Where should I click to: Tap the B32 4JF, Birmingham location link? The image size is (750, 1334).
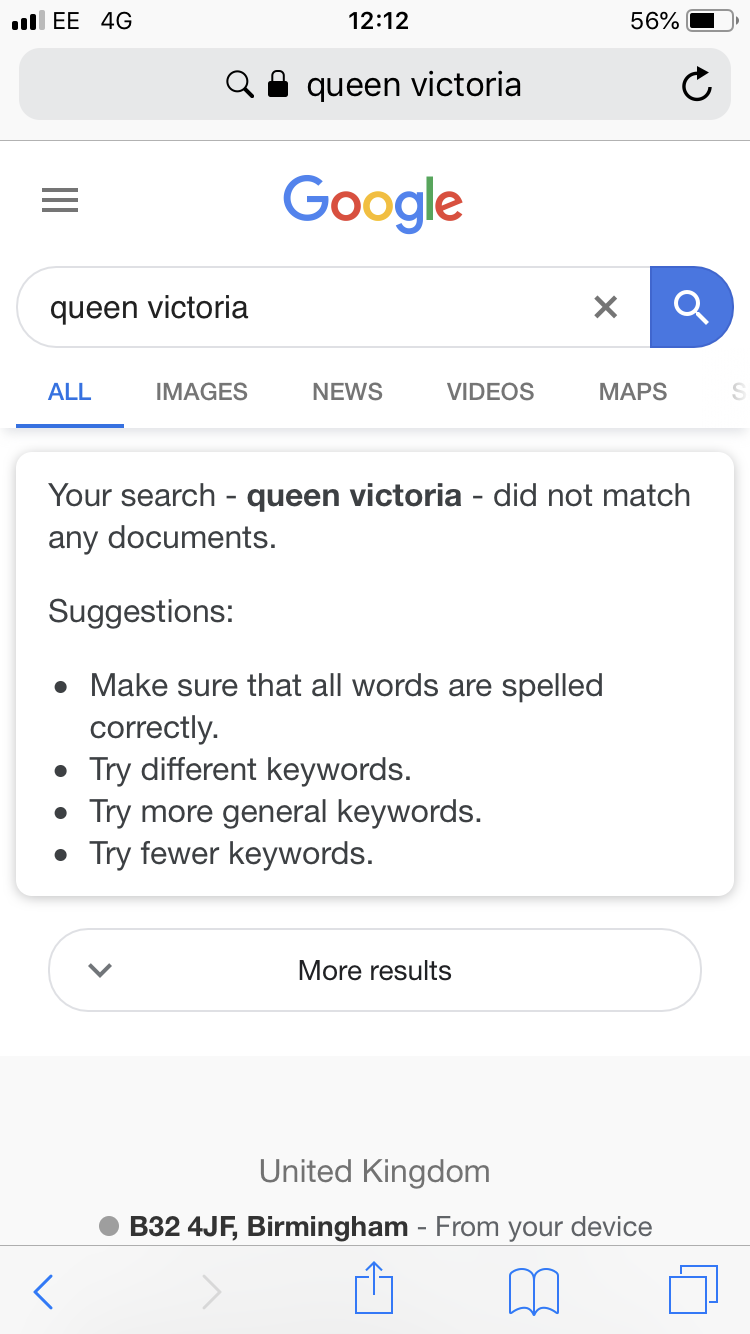click(x=268, y=1226)
